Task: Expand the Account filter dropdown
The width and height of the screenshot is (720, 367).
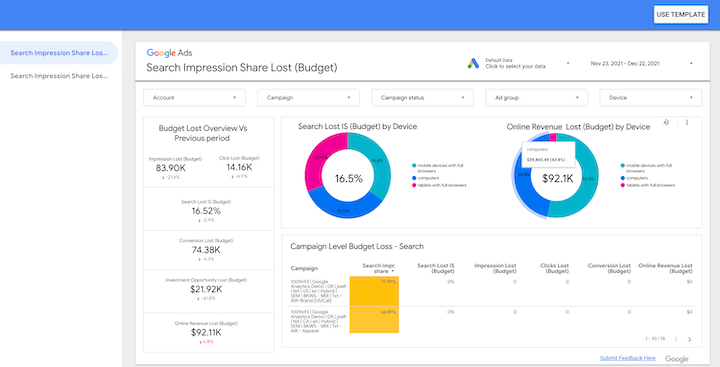Action: point(194,98)
